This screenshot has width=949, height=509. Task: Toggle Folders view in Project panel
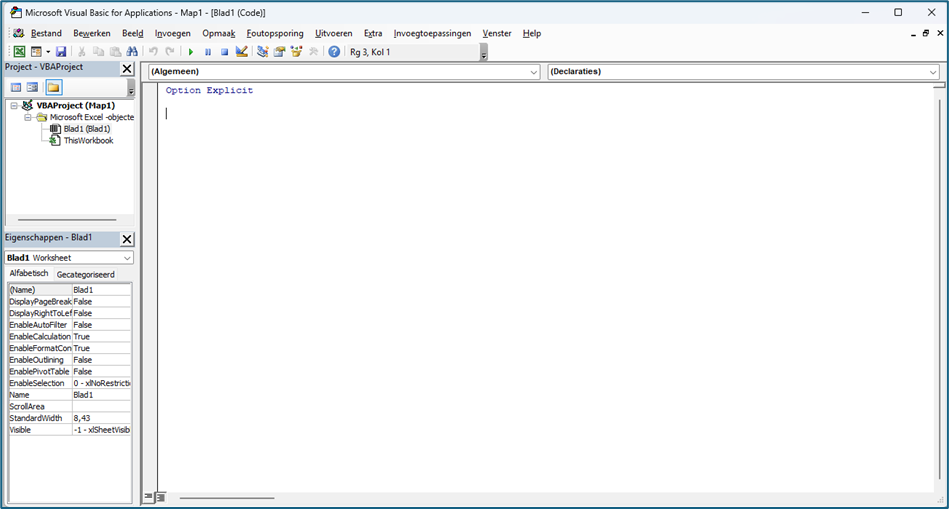(53, 88)
